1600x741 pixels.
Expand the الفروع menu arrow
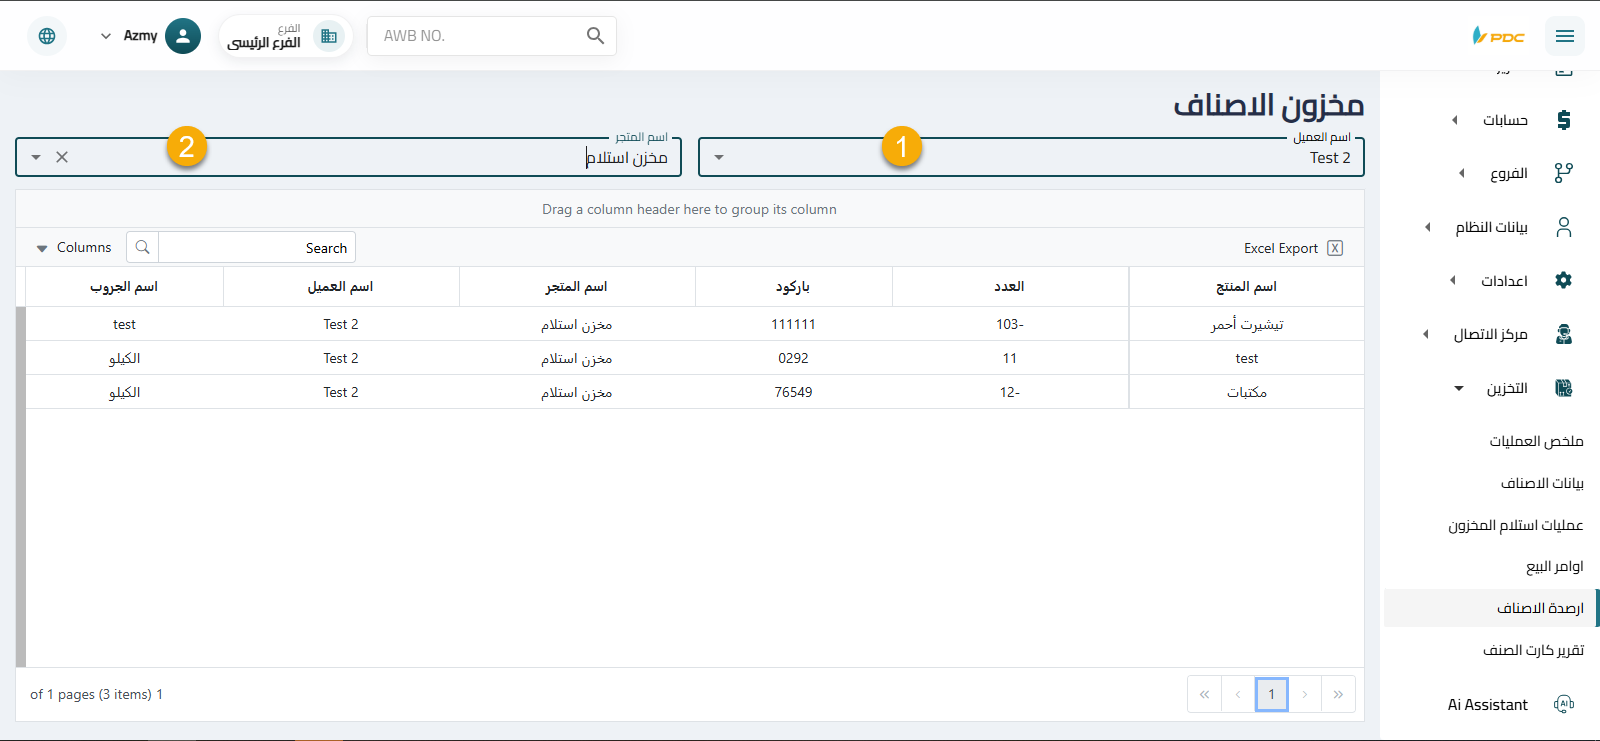[1462, 173]
